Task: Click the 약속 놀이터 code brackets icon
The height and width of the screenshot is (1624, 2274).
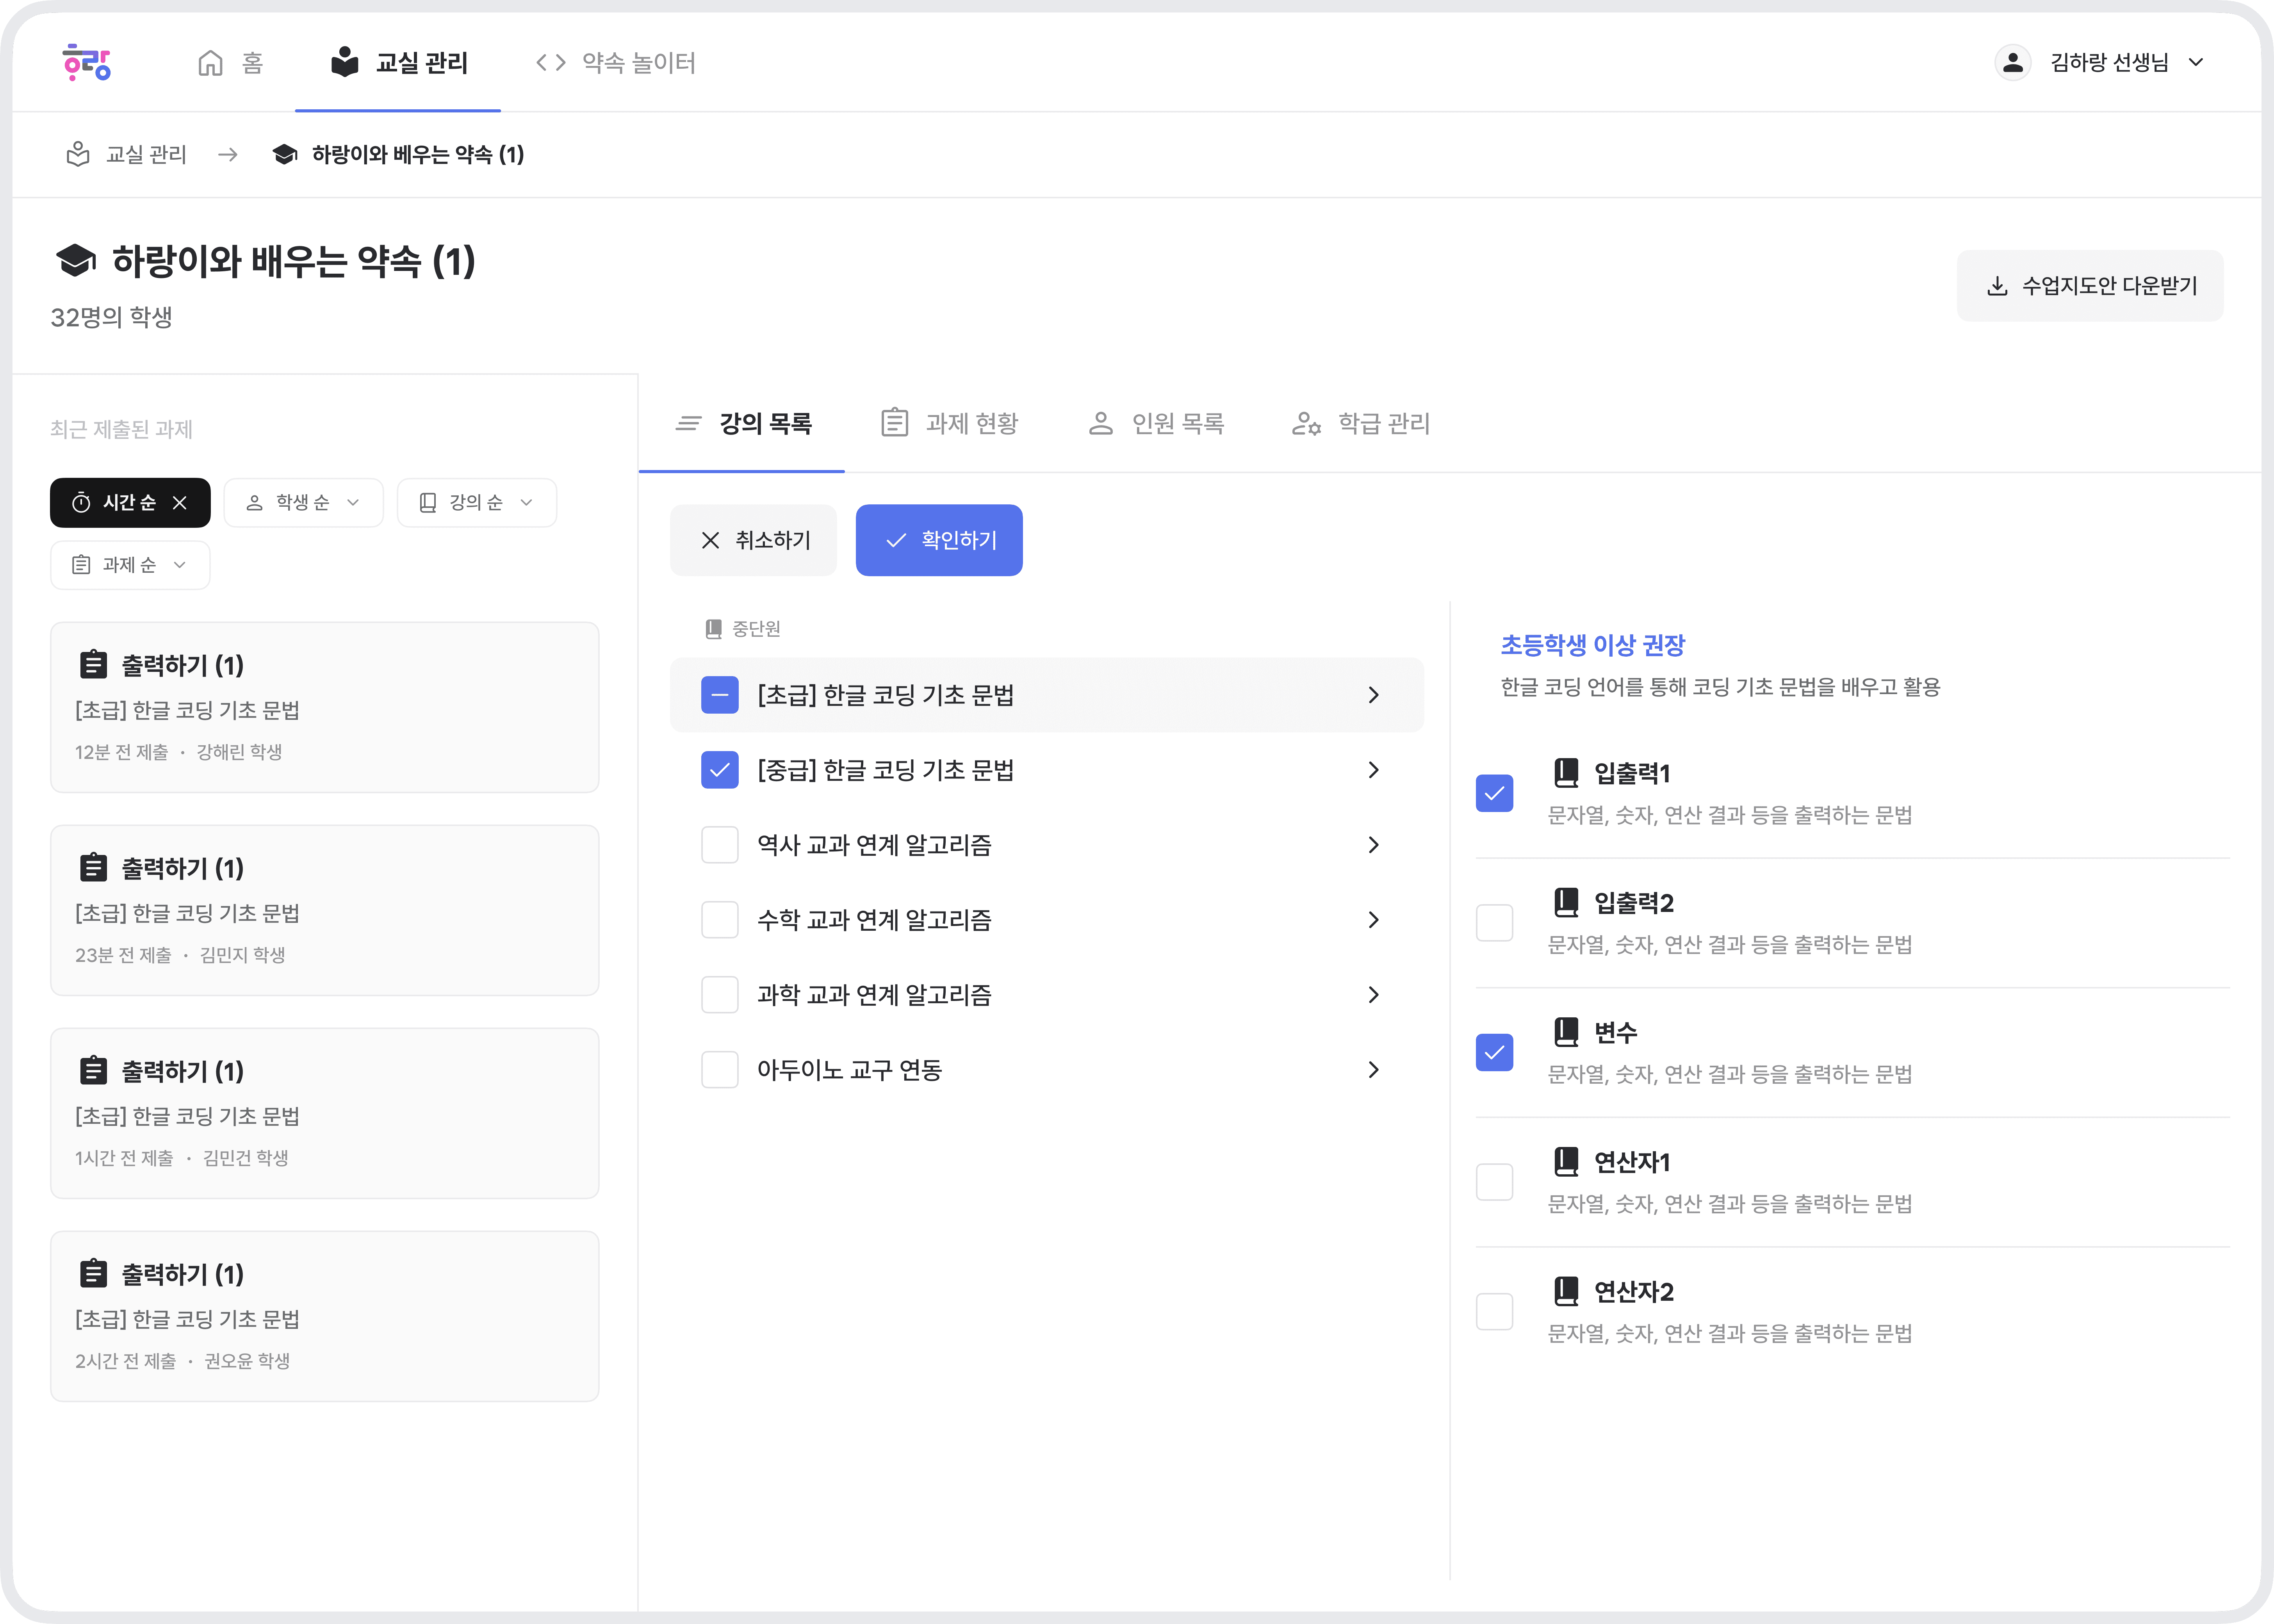Action: coord(551,63)
